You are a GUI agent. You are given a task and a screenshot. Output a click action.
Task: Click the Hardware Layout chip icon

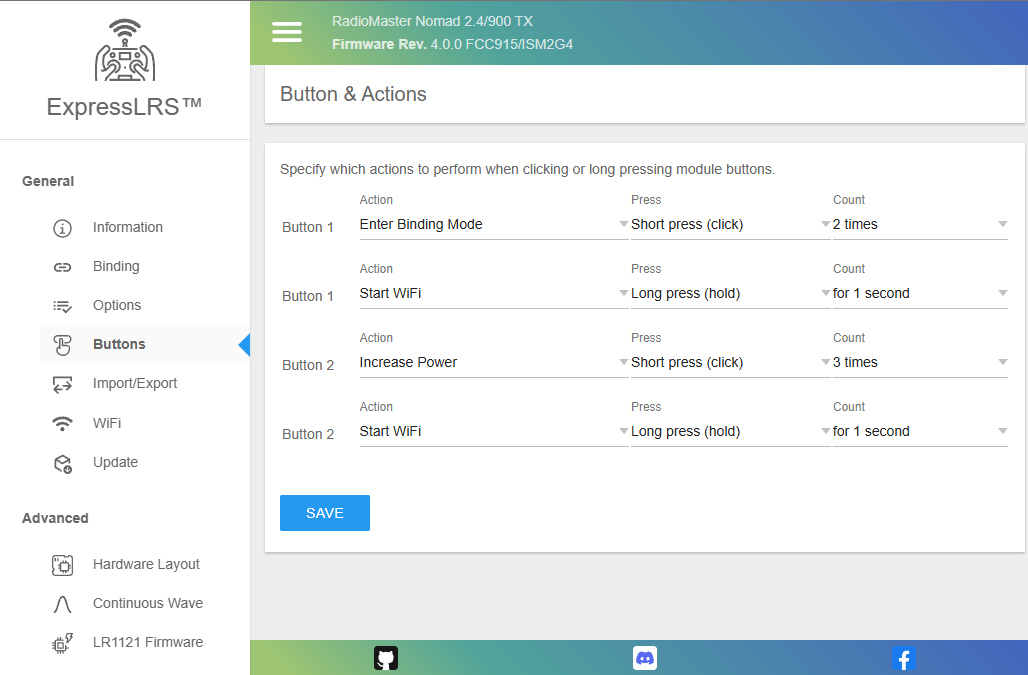[x=62, y=565]
